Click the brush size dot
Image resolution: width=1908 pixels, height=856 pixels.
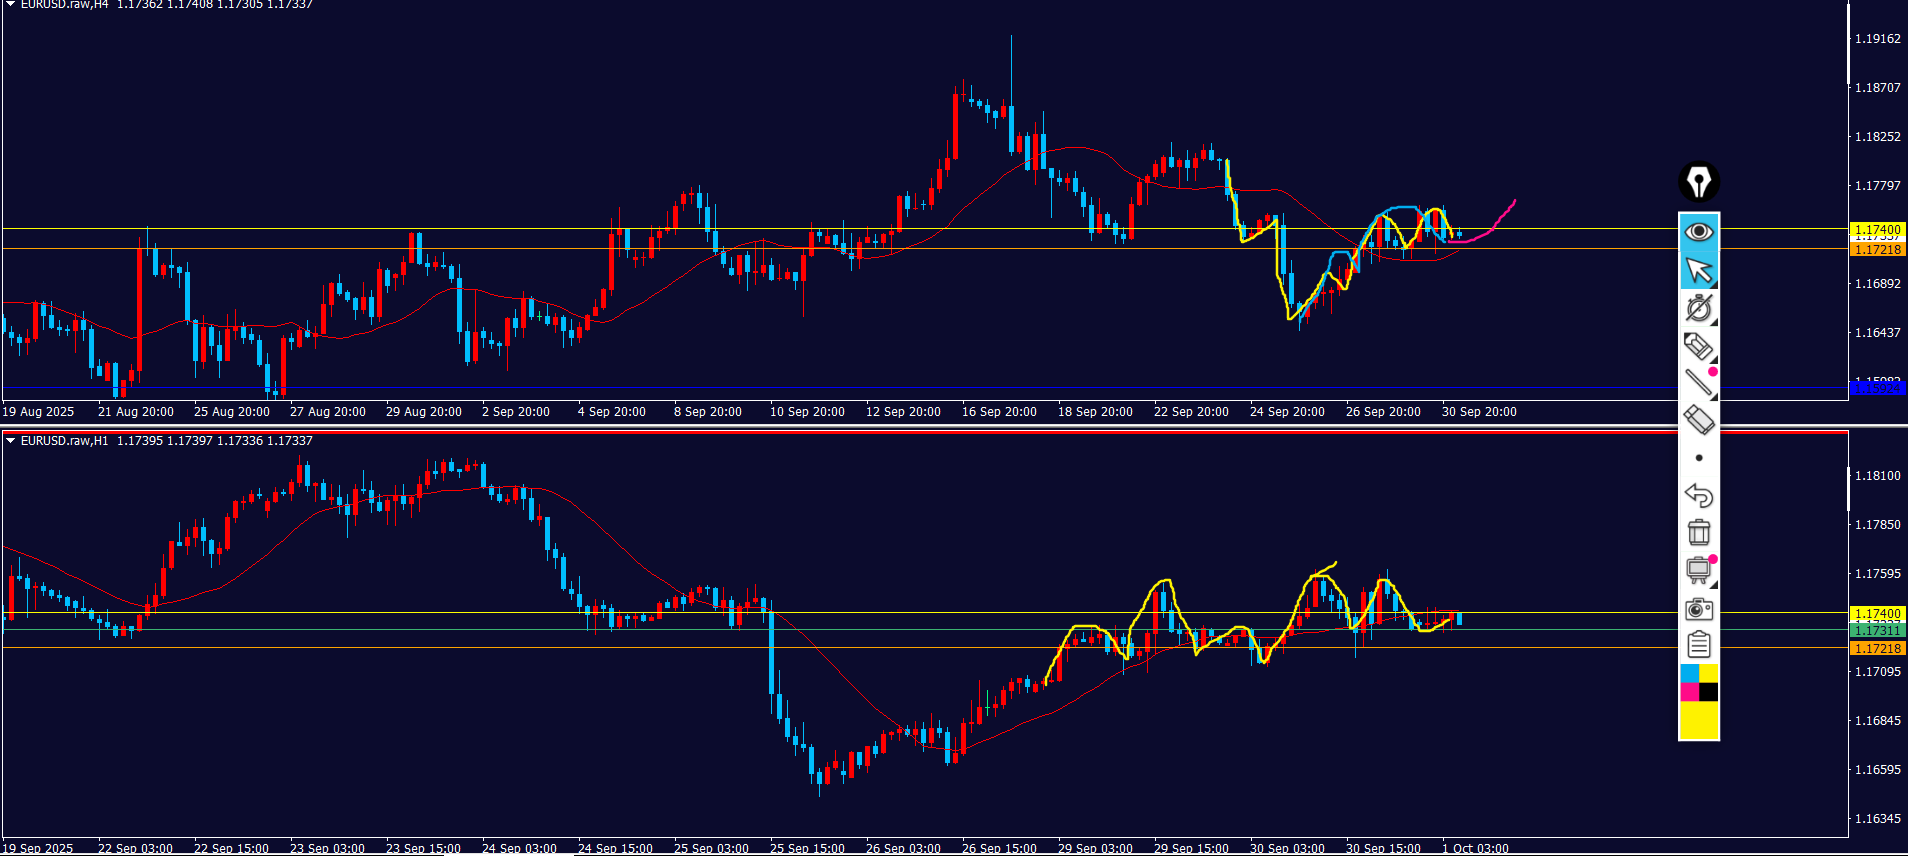tap(1698, 458)
